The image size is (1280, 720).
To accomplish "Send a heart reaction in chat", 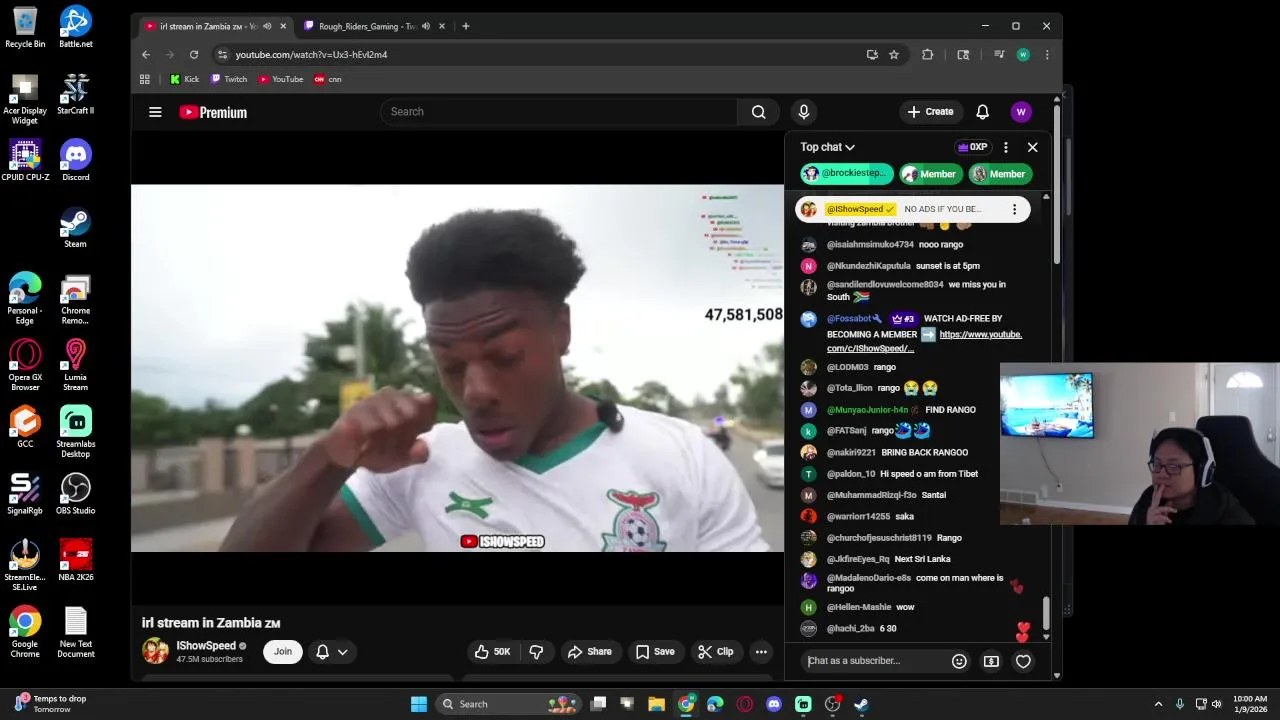I will click(x=1023, y=661).
